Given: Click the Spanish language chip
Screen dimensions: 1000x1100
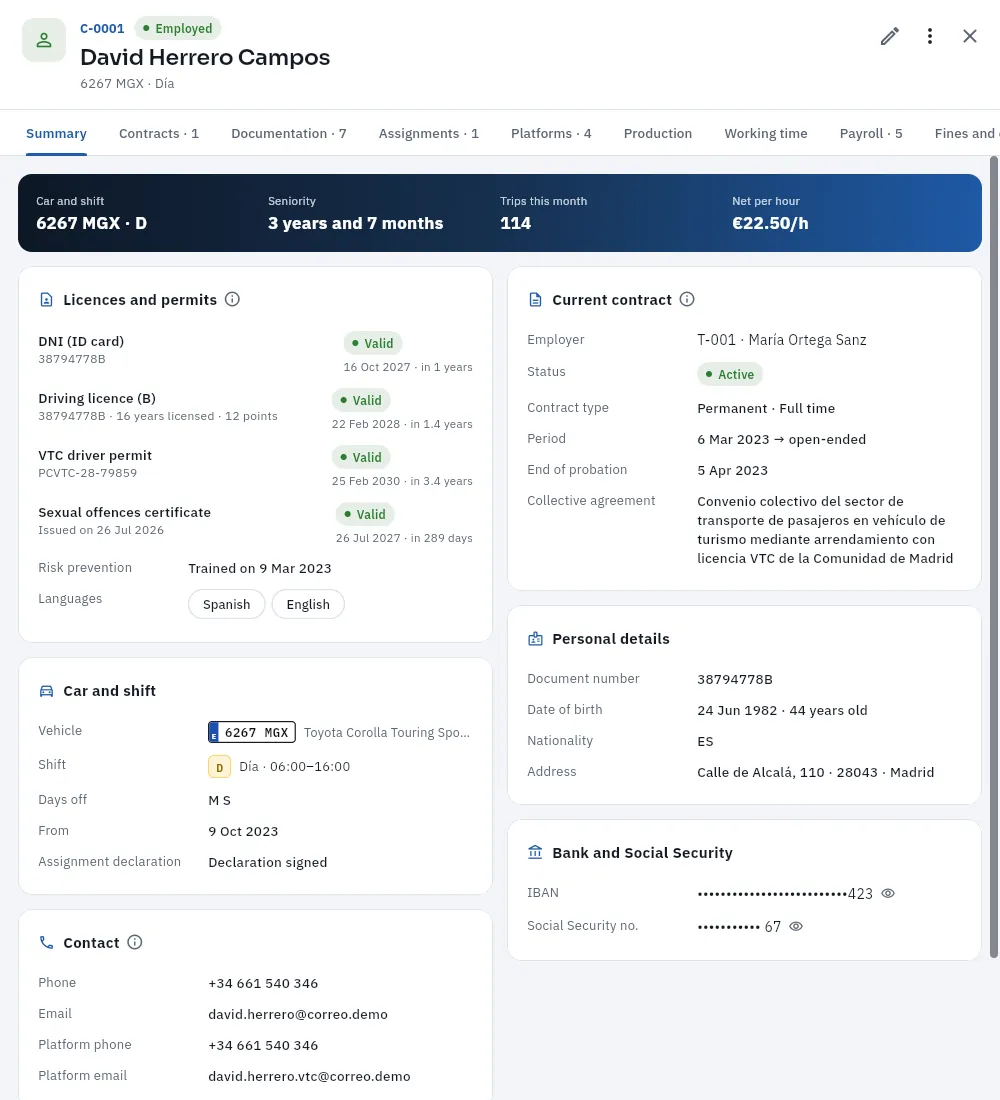Looking at the screenshot, I should [x=227, y=605].
